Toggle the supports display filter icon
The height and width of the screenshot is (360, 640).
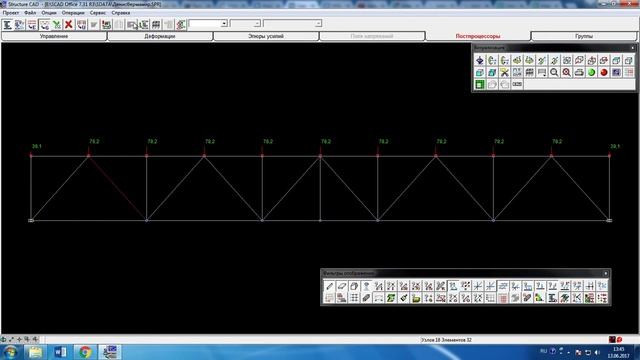tap(366, 286)
